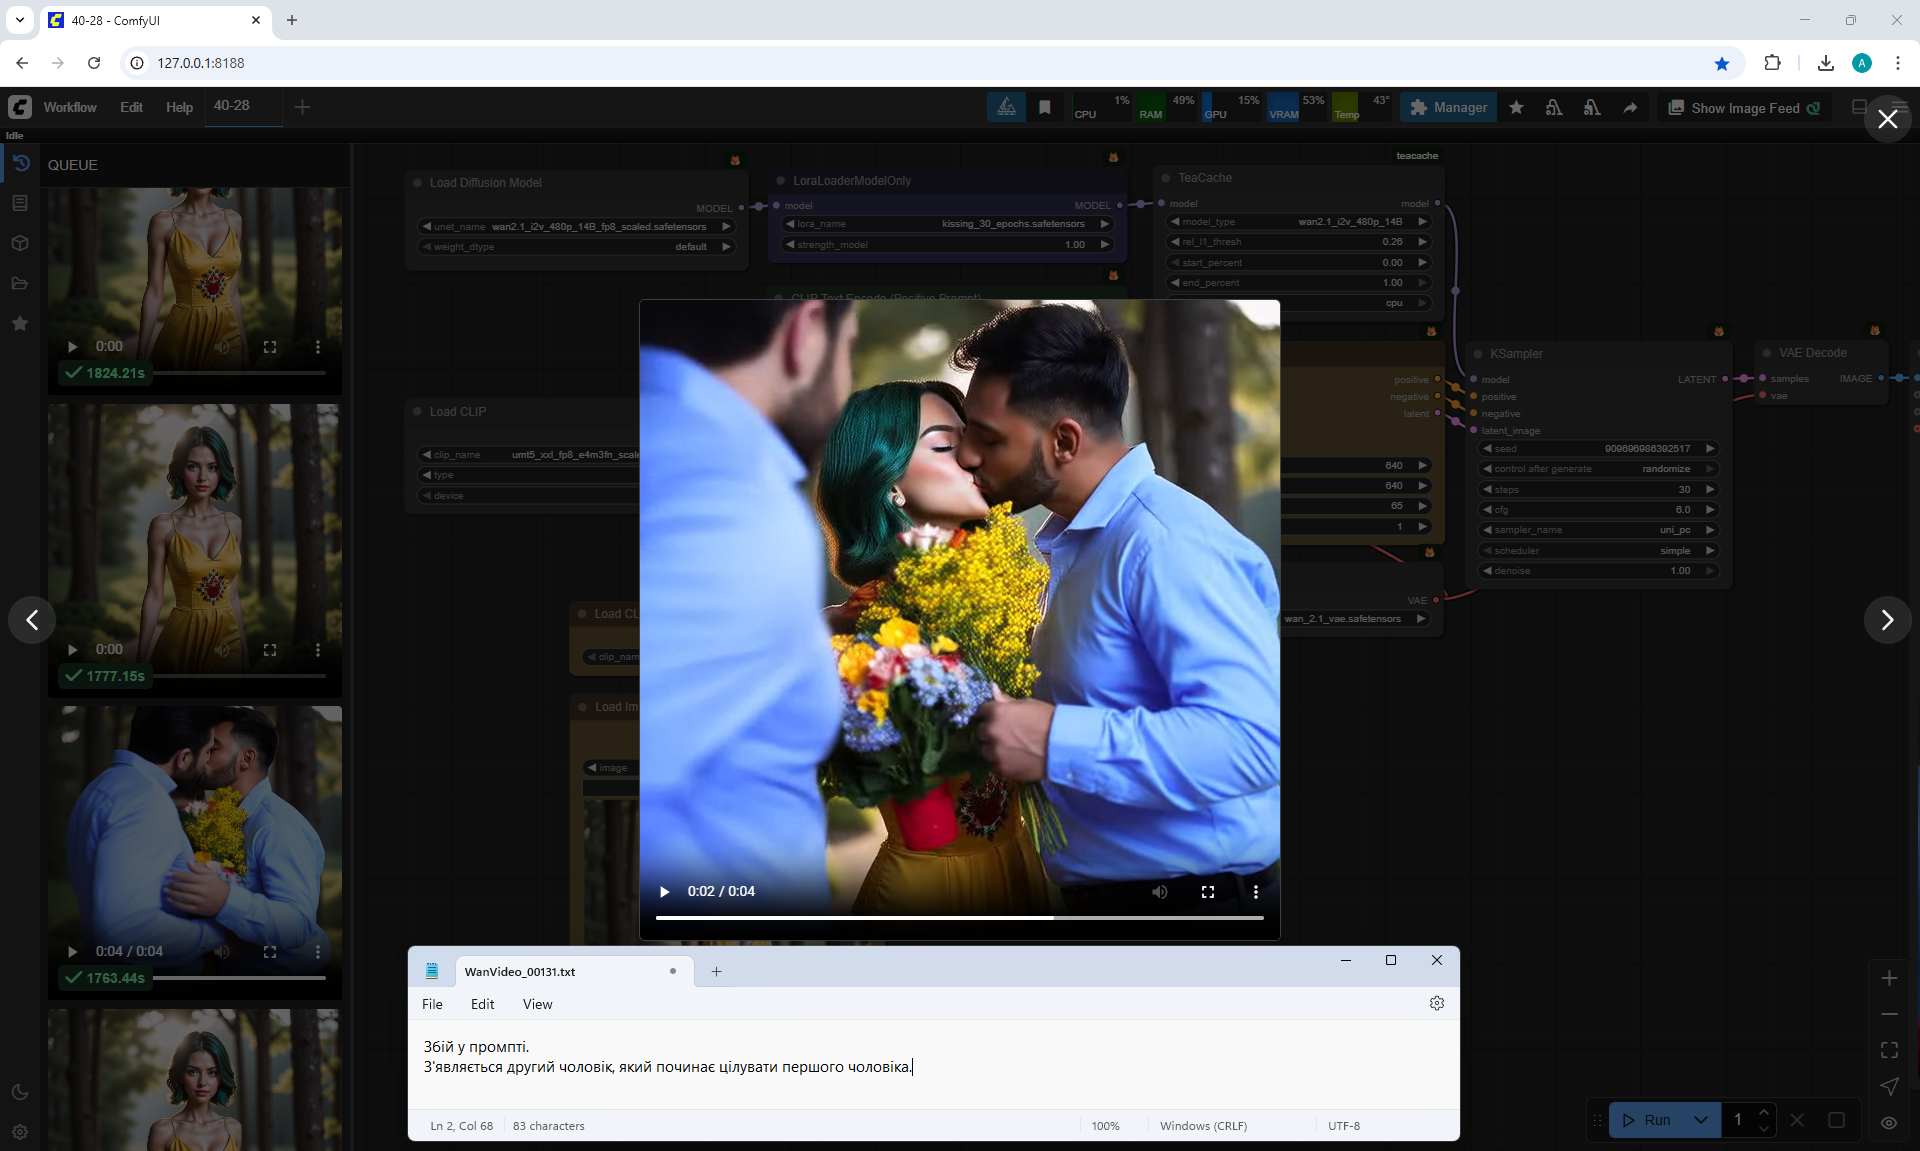Enter fullscreen on the preview video
This screenshot has height=1151, width=1920.
click(1207, 892)
